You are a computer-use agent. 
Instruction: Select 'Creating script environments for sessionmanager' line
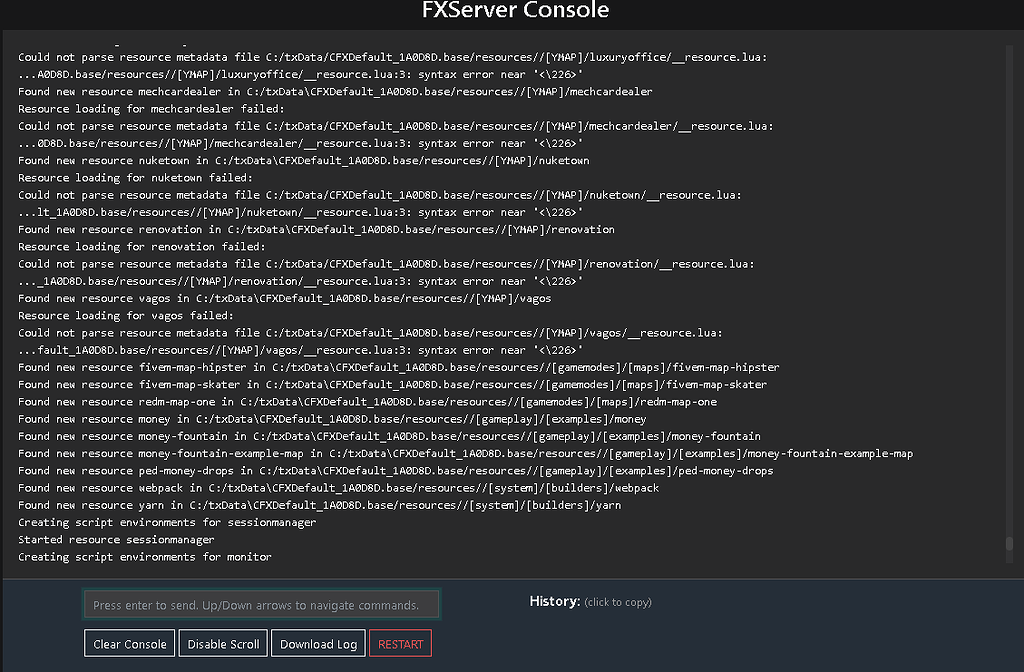tap(167, 522)
